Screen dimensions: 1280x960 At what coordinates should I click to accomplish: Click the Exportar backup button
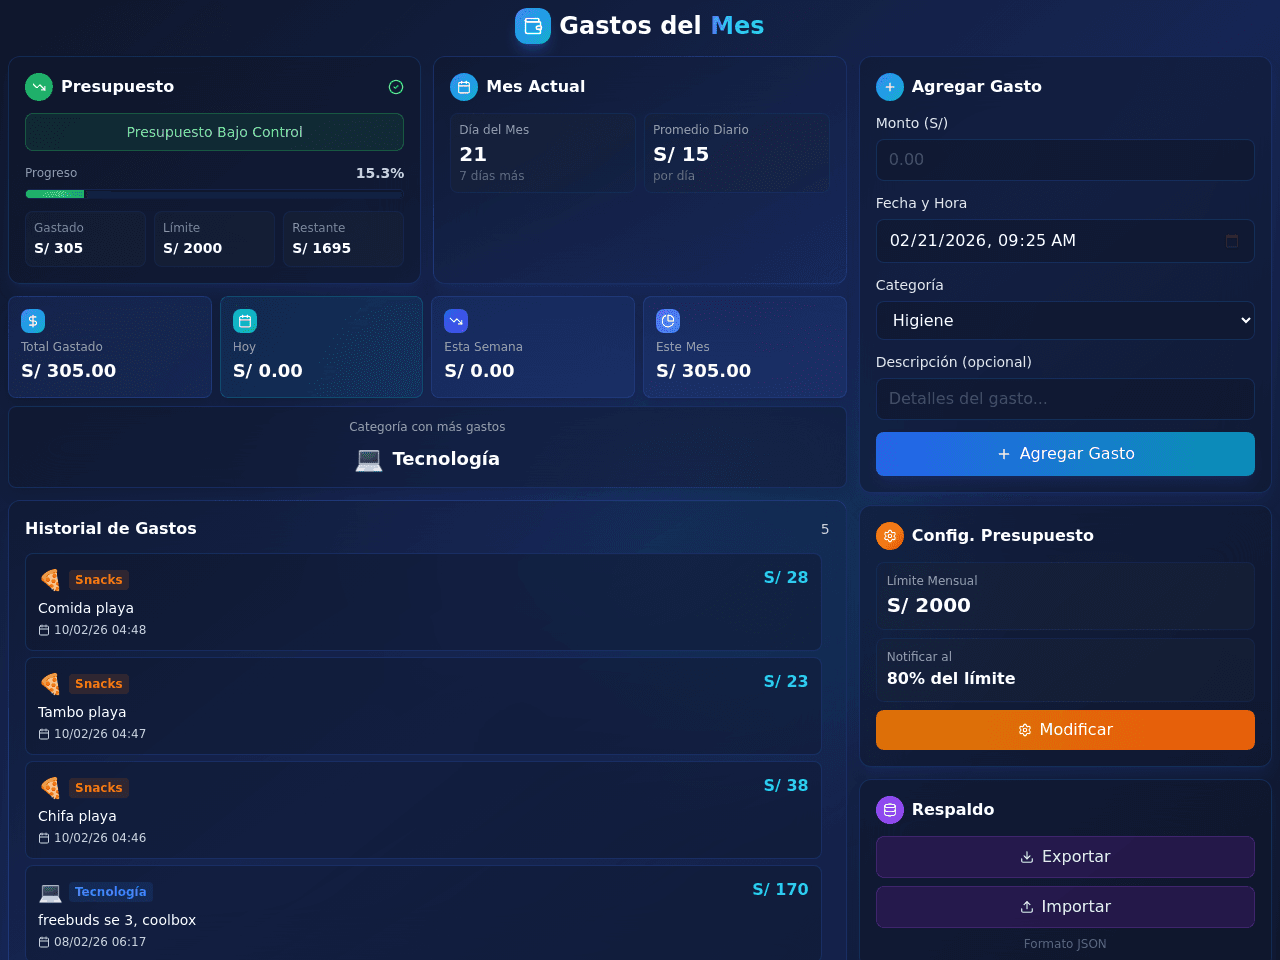[x=1065, y=857]
